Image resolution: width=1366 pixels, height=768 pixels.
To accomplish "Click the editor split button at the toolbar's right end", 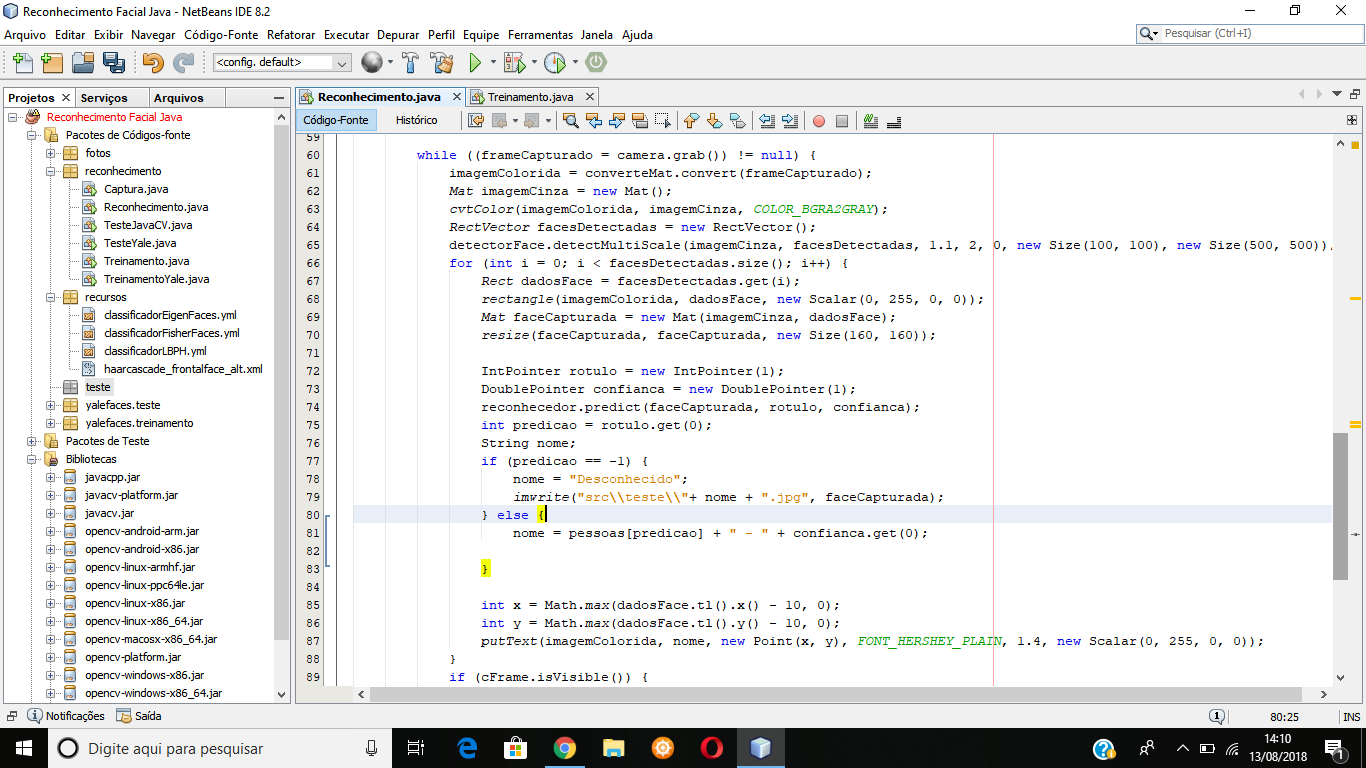I will (1352, 120).
